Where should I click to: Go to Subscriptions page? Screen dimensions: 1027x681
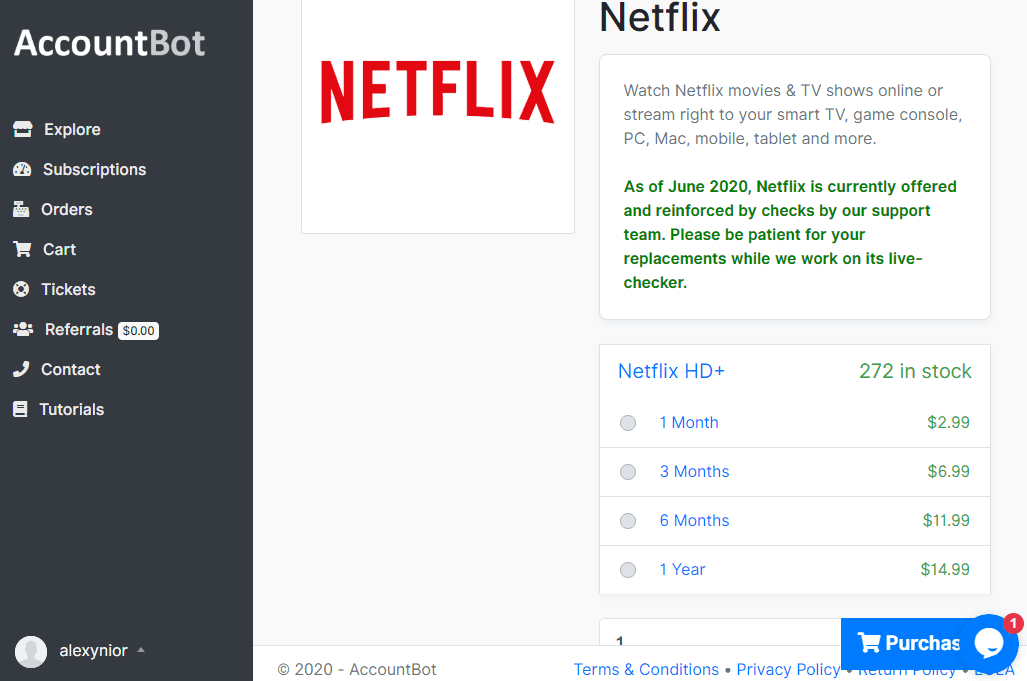point(94,170)
